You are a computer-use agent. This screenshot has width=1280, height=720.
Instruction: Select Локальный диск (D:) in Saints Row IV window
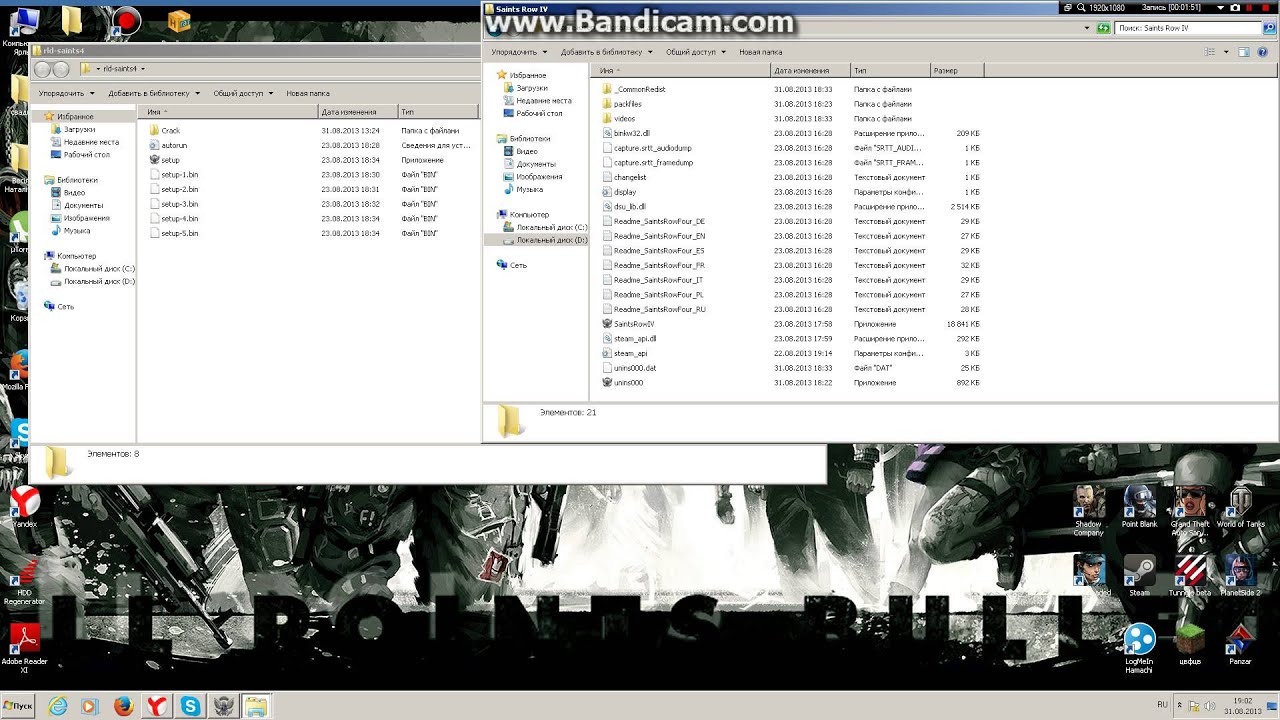click(x=545, y=240)
